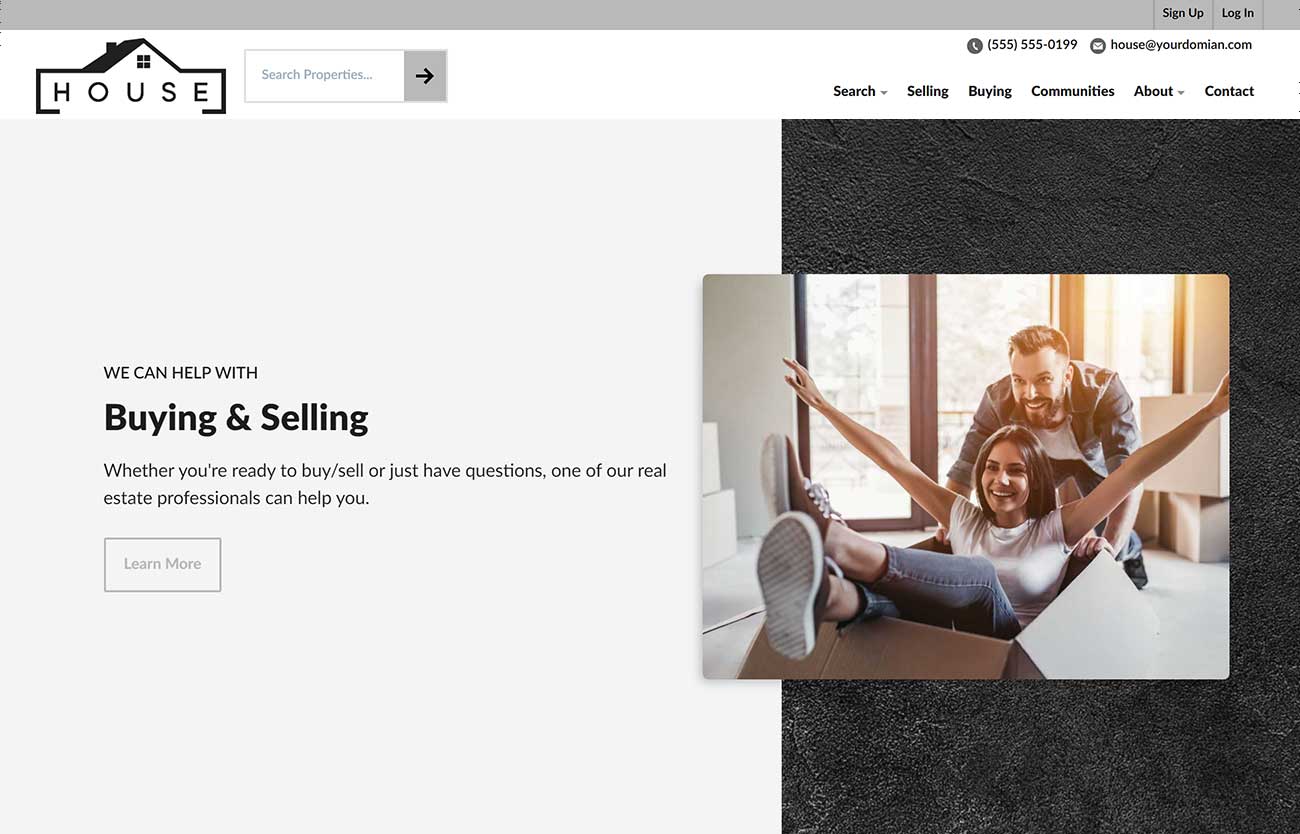Click the email envelope icon
Image resolution: width=1300 pixels, height=834 pixels.
click(x=1098, y=46)
